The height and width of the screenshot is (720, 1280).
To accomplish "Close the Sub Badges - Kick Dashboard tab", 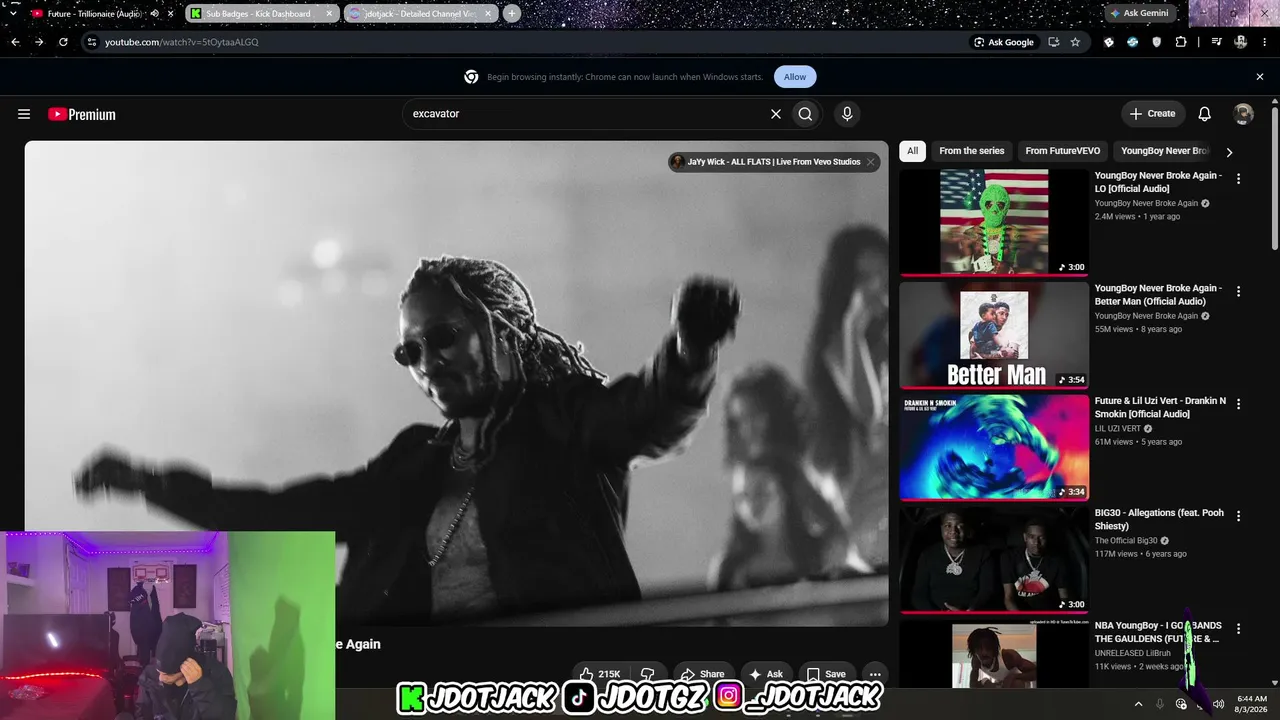I will 329,14.
